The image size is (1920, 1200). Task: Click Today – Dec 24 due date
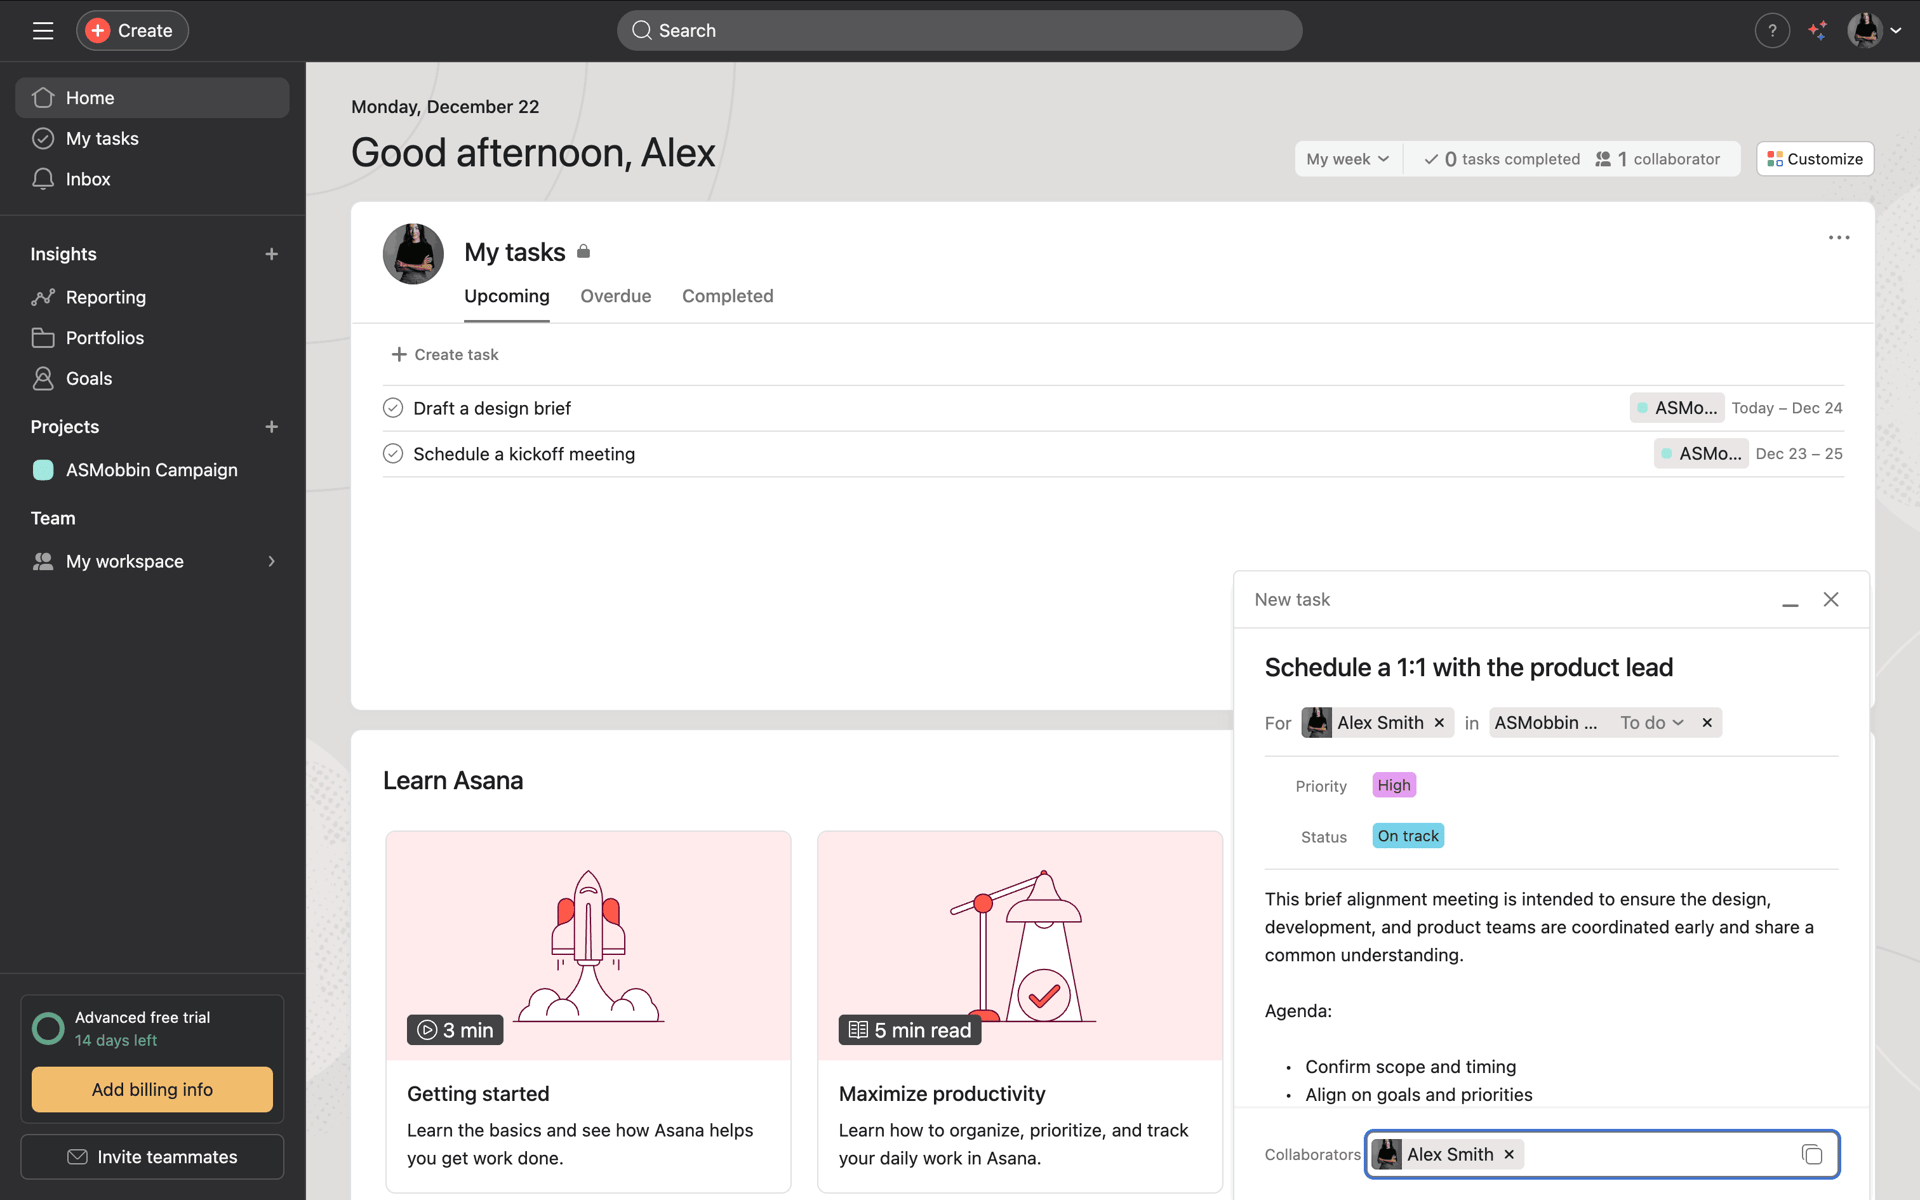(x=1786, y=408)
